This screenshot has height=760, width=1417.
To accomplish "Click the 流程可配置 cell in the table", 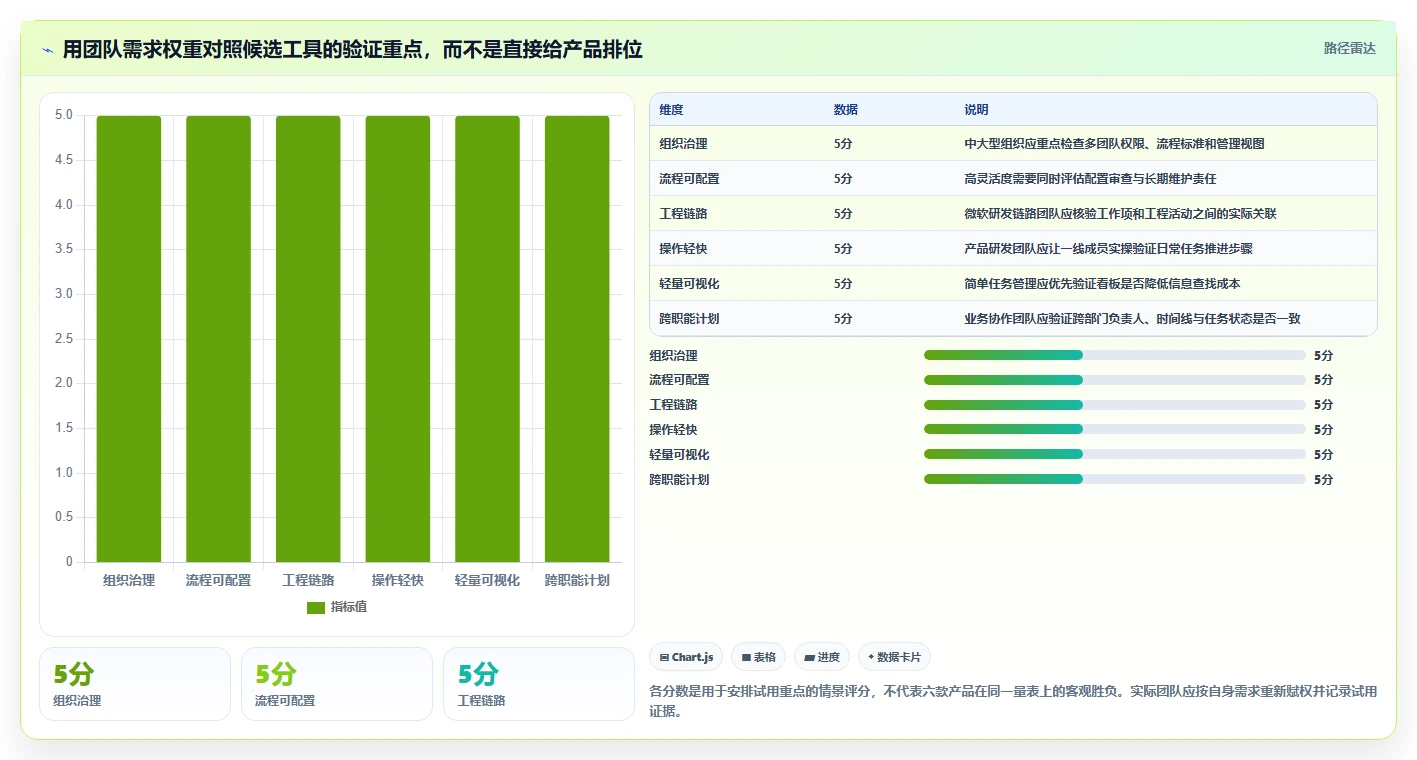I will [x=689, y=179].
